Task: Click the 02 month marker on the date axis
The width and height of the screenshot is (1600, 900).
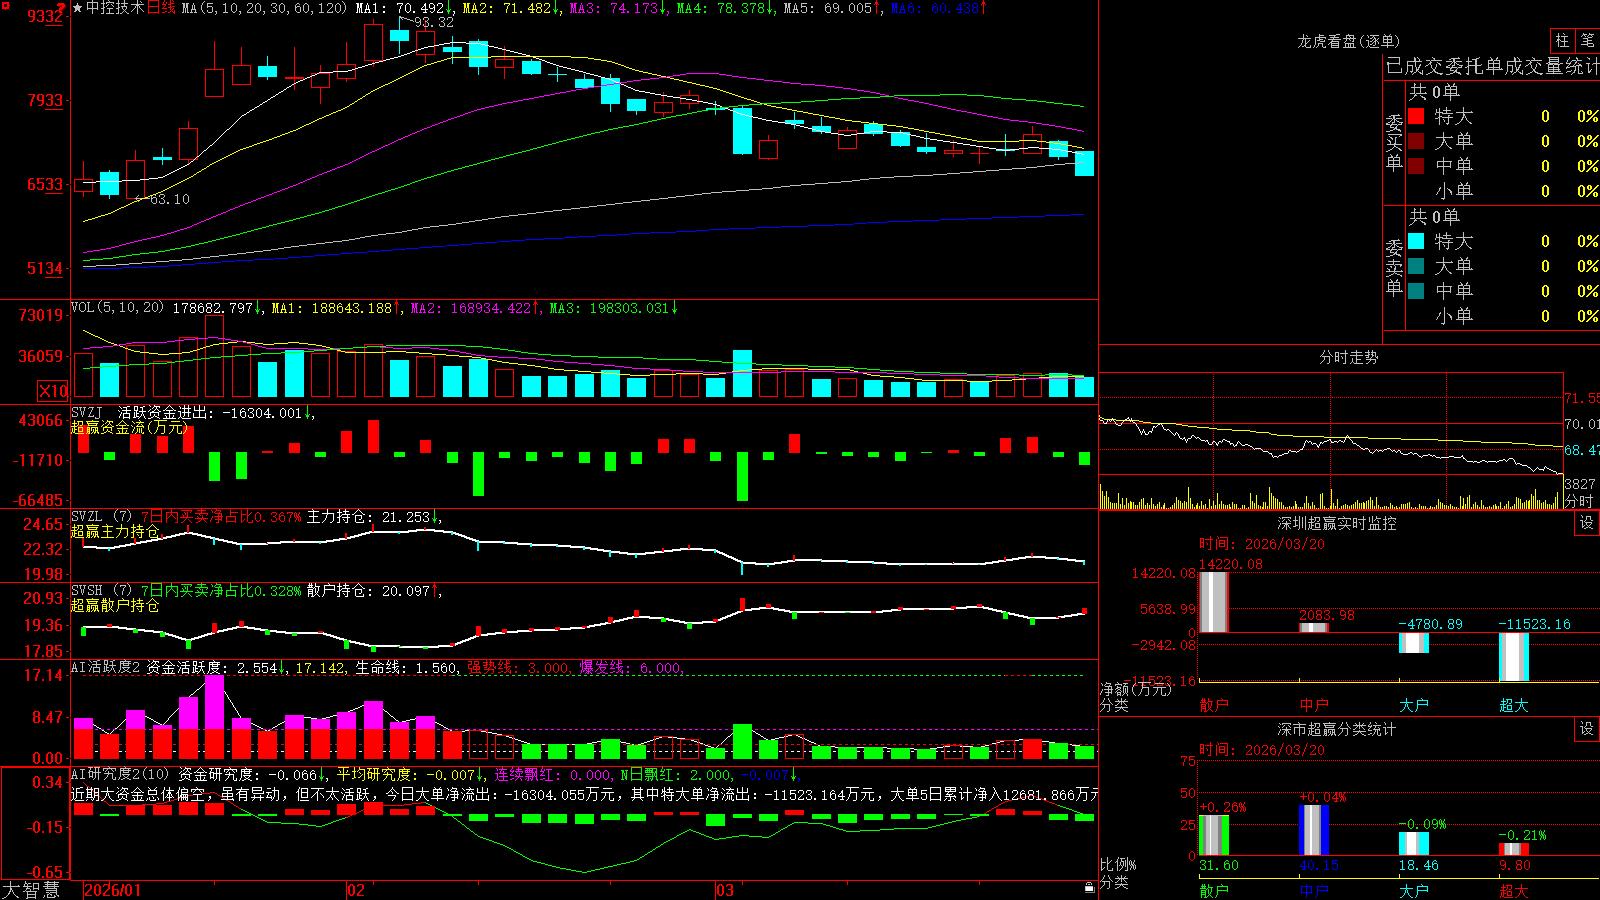Action: 356,890
